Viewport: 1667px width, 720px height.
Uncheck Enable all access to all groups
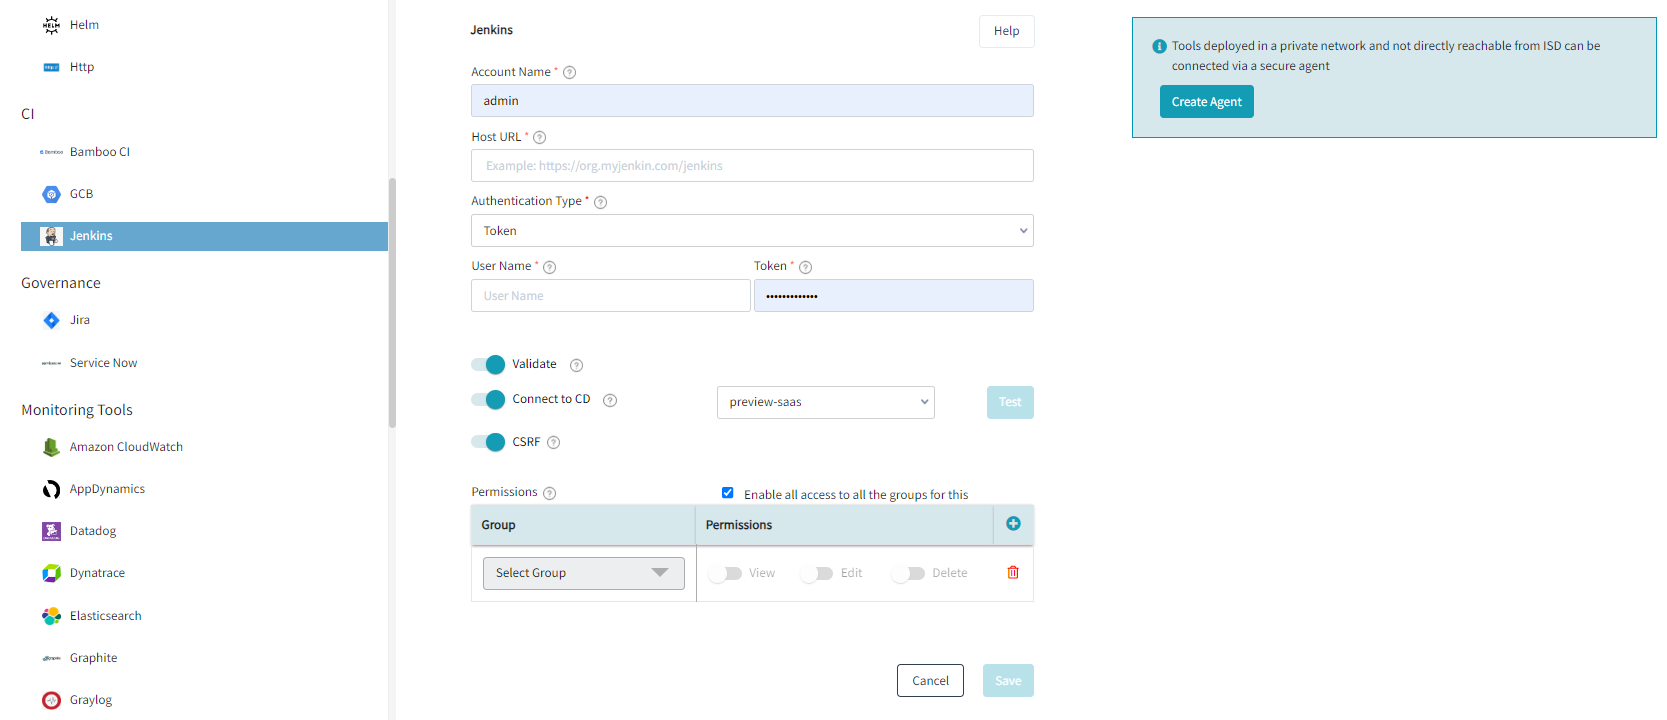click(727, 493)
